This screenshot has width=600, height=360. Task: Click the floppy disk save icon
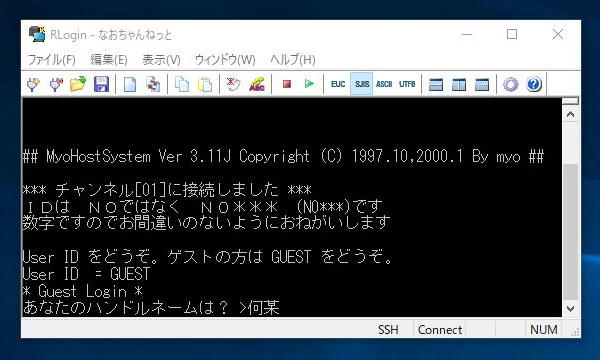[x=101, y=84]
